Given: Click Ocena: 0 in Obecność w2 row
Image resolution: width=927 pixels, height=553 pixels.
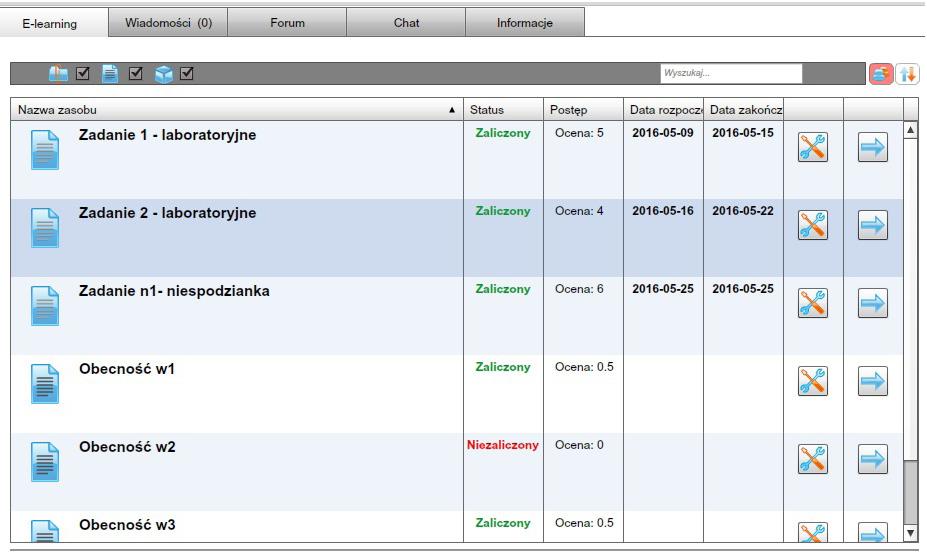Looking at the screenshot, I should point(579,445).
